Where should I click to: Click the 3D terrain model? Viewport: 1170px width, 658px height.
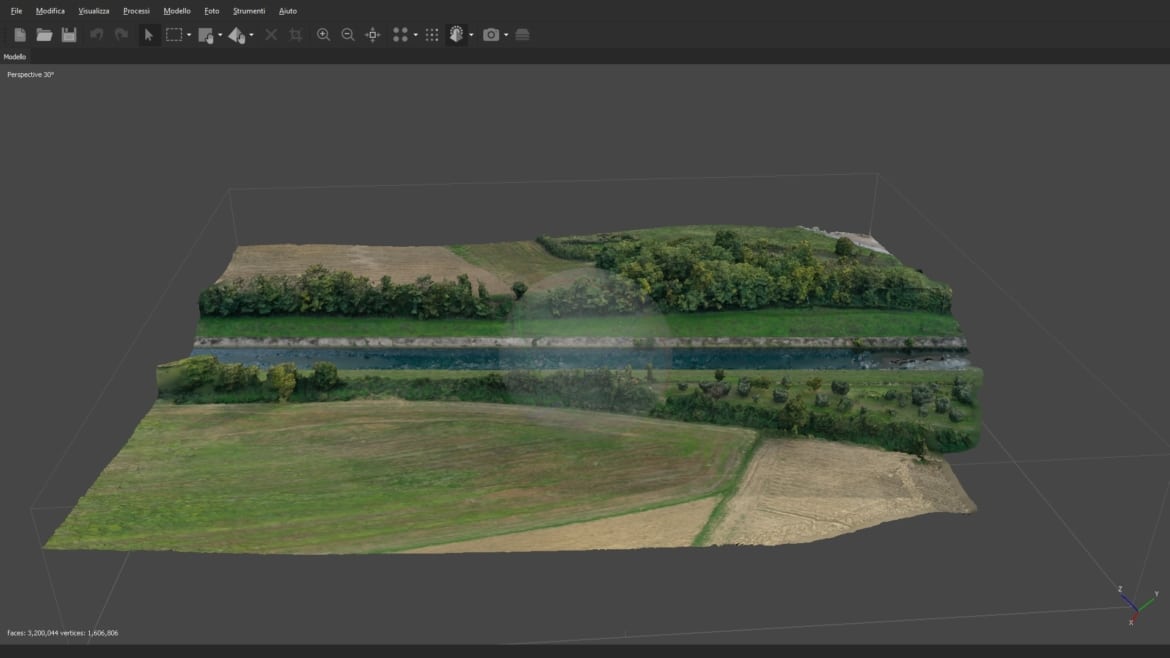(515, 388)
